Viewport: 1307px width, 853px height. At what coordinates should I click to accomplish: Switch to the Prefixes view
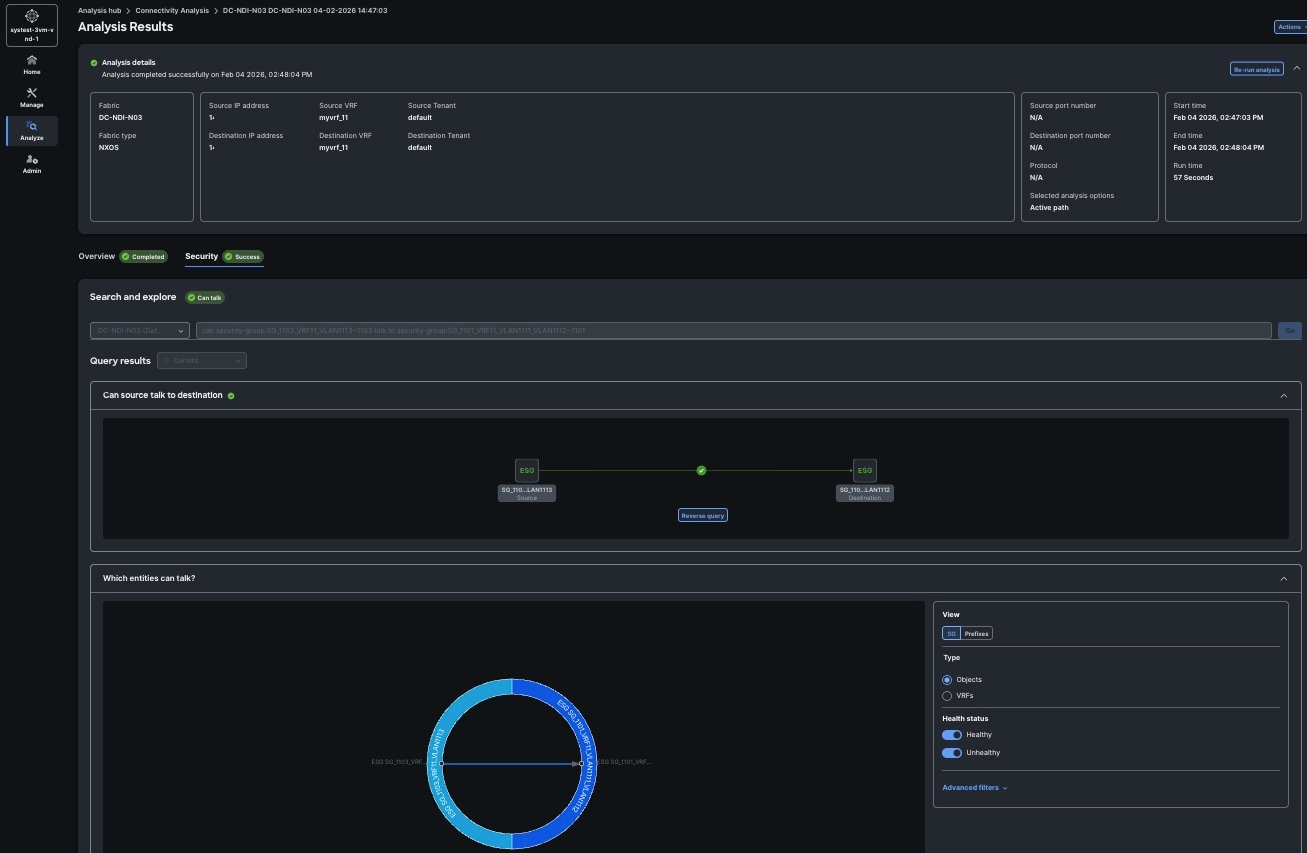pyautogui.click(x=976, y=633)
